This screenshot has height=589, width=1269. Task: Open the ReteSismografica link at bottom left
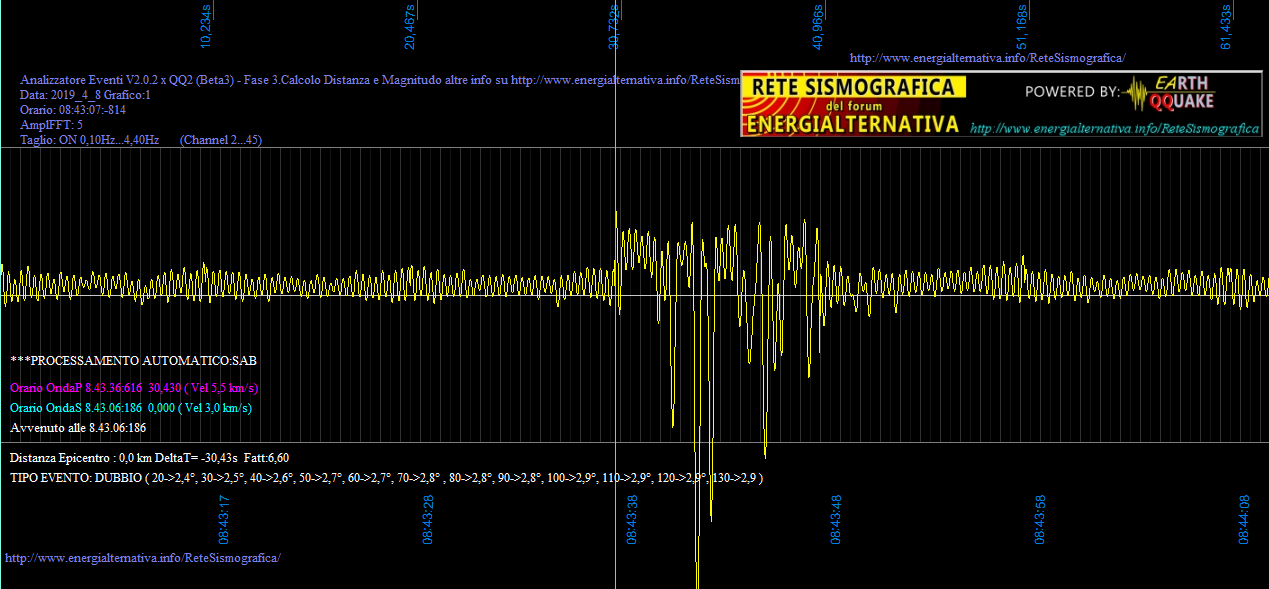pyautogui.click(x=143, y=557)
